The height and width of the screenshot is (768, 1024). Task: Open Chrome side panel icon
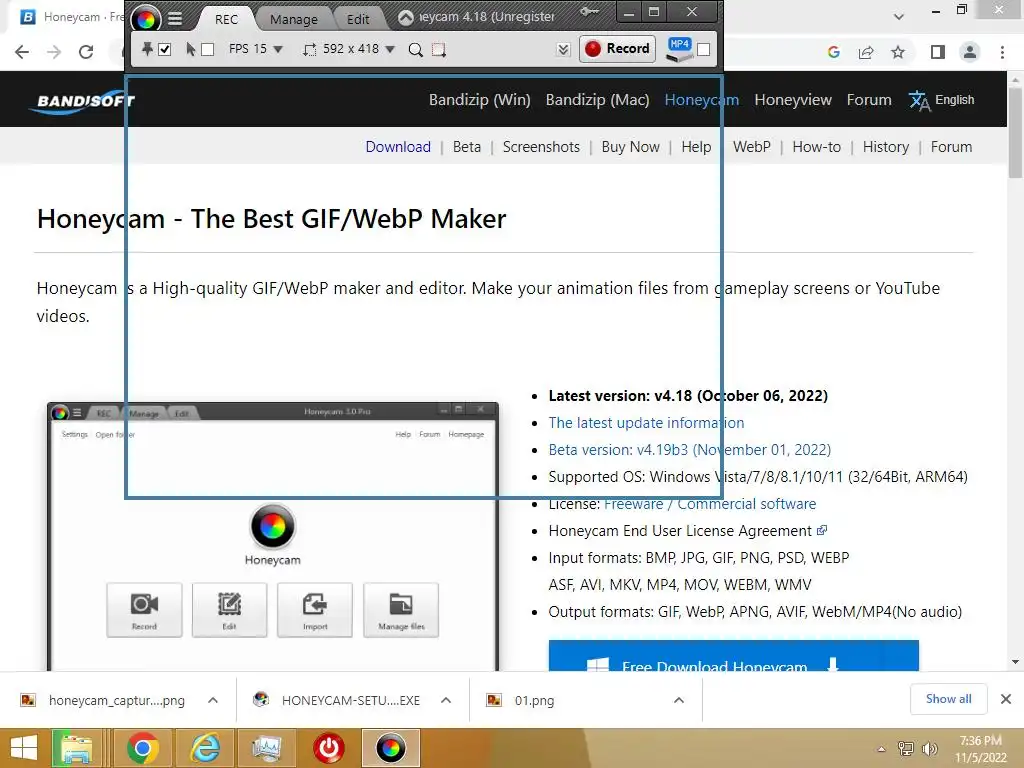(938, 52)
